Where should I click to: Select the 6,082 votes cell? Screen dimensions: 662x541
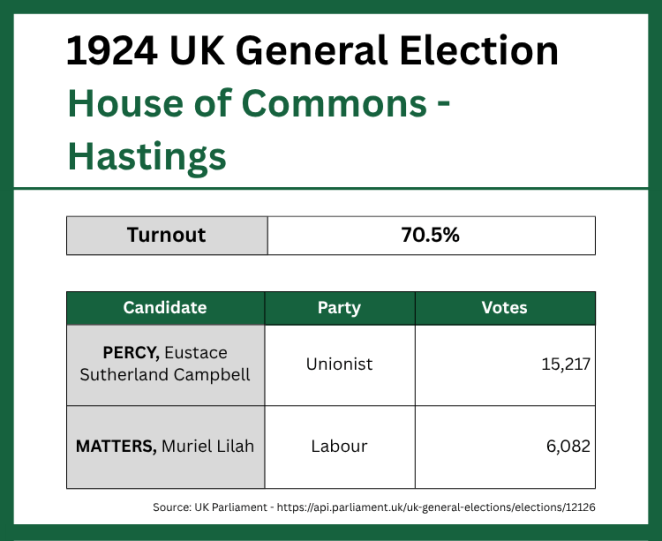505,447
